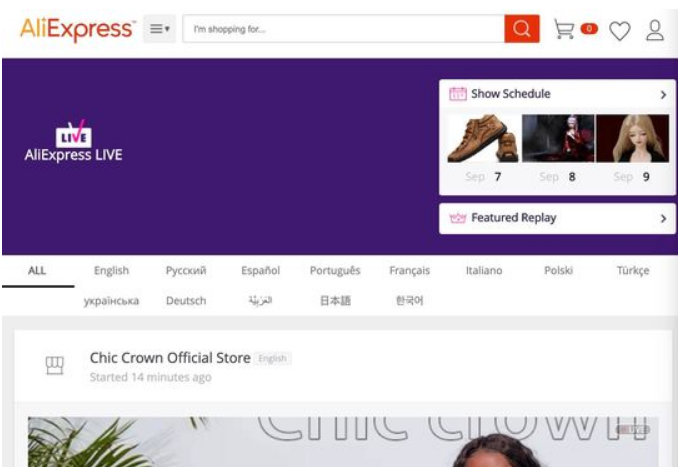This screenshot has height=467, width=678.
Task: Switch to the Deutsch tab
Action: pyautogui.click(x=186, y=301)
